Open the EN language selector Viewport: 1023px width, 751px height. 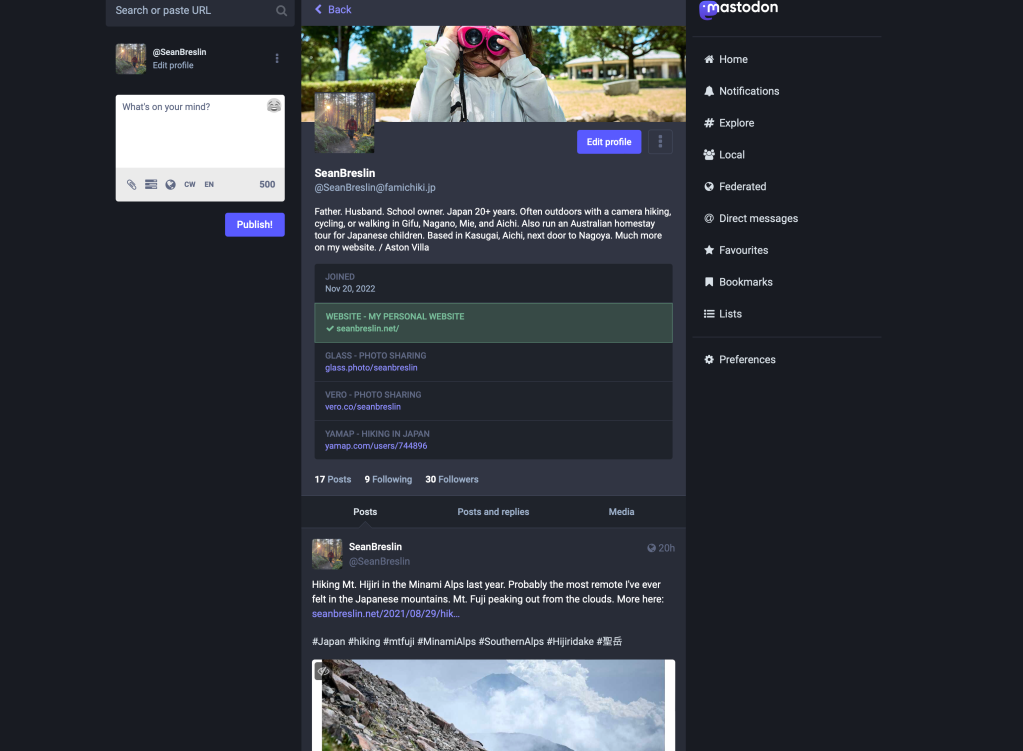[209, 184]
